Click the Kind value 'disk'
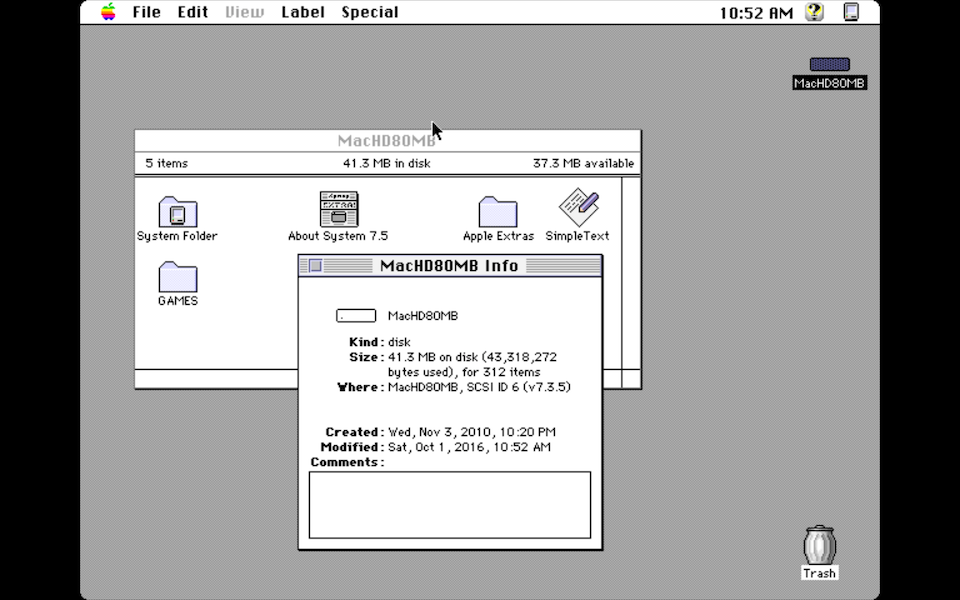This screenshot has width=960, height=600. pos(399,342)
